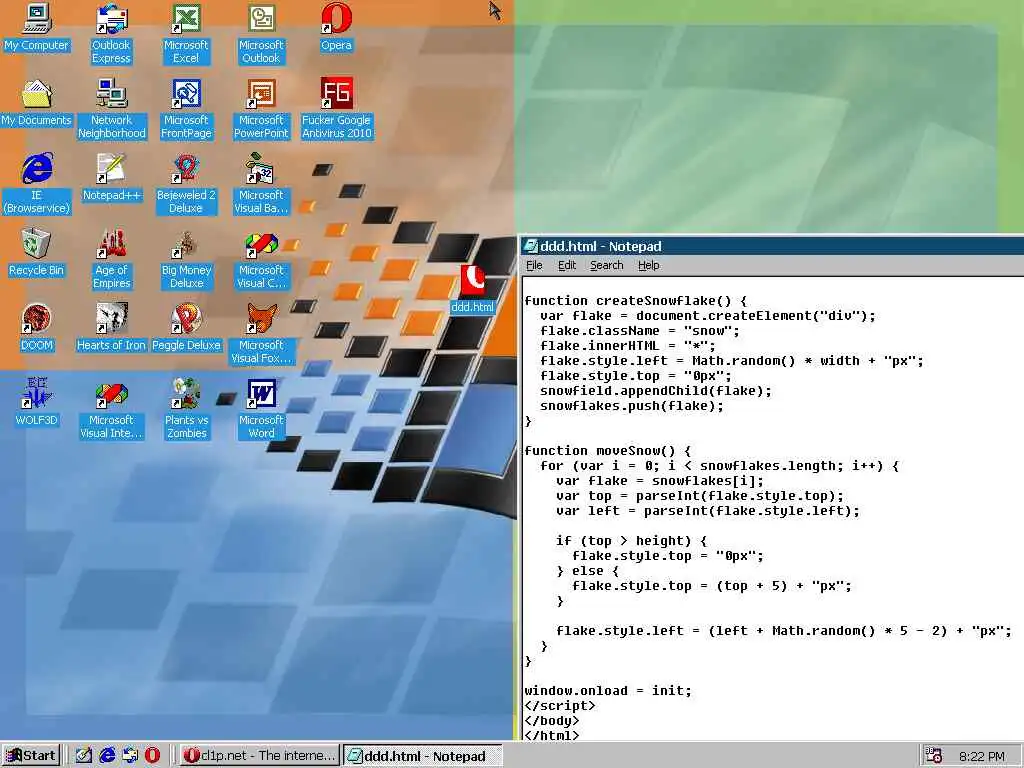Click the '</script>' line in Notepad
Image resolution: width=1024 pixels, height=768 pixels.
[x=560, y=706]
